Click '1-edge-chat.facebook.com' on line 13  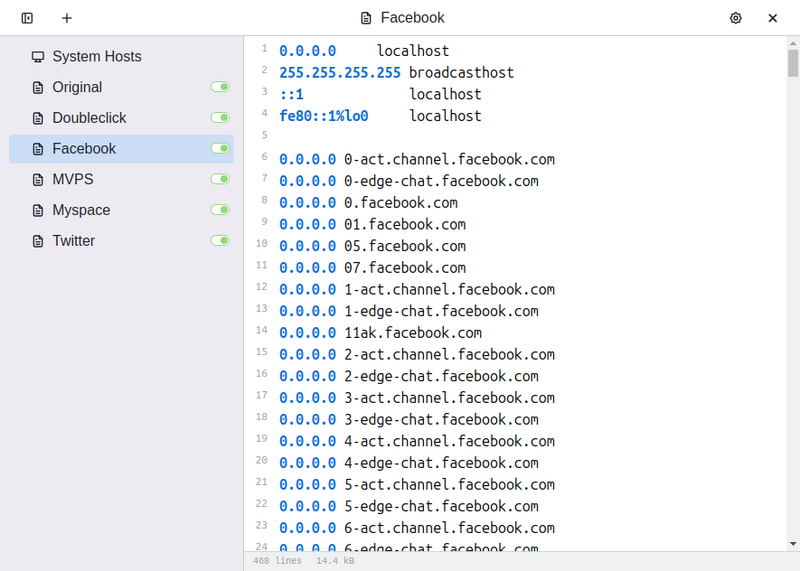coord(441,311)
